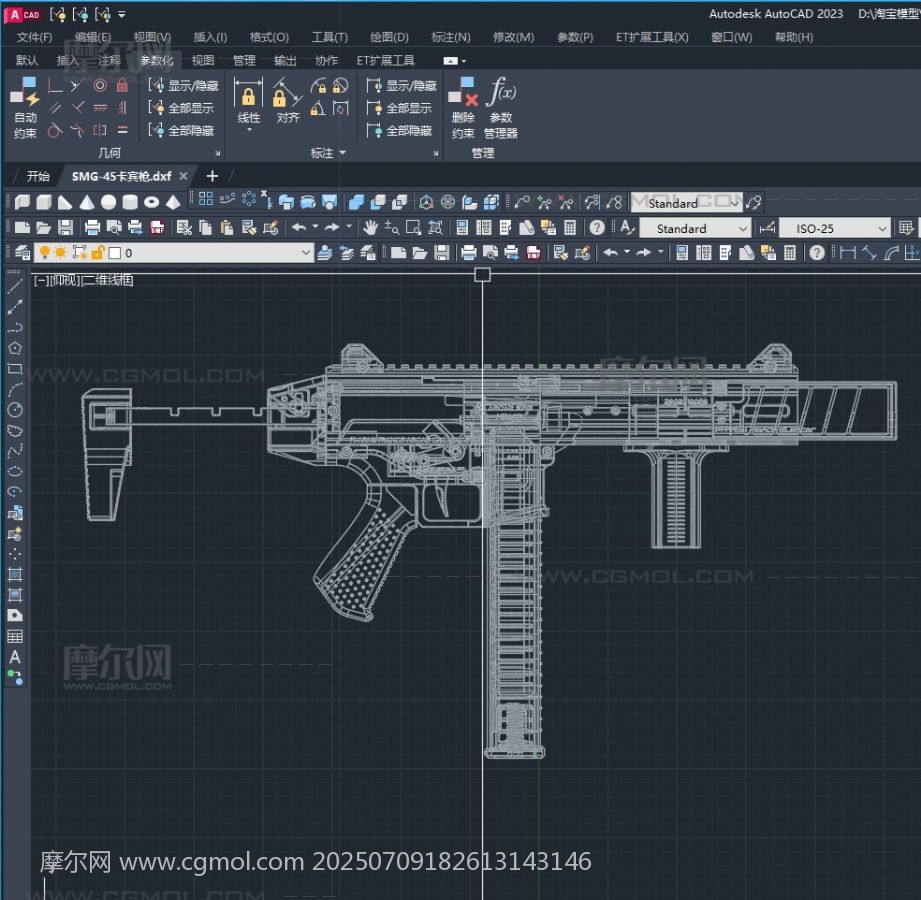Open the Parameters Manager (参数管理器)
Viewport: 921px width, 900px height.
(x=501, y=108)
